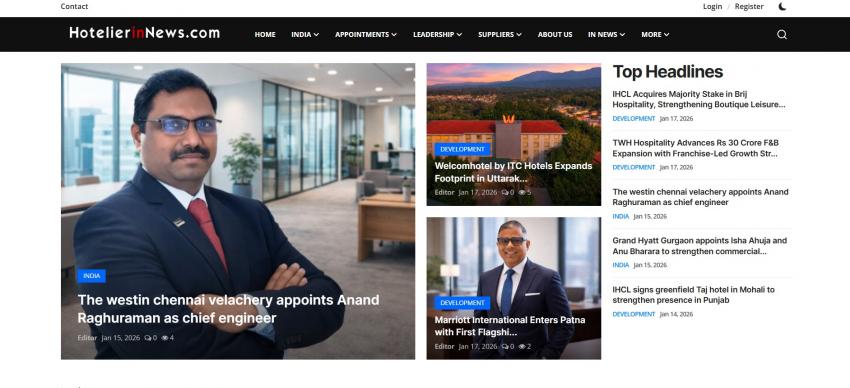Click the Login link

point(712,7)
